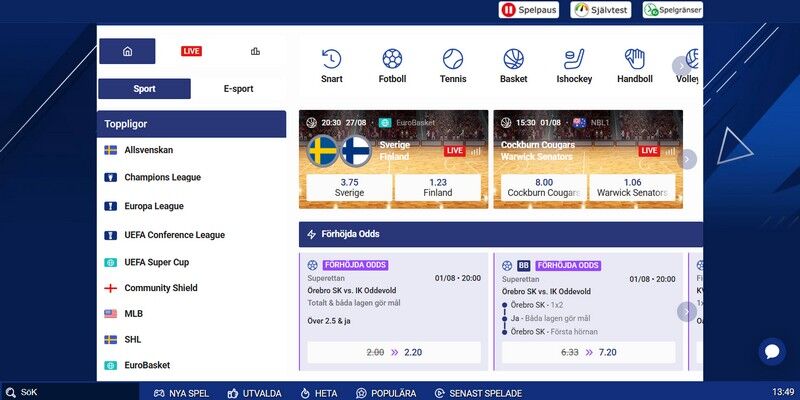Click the Sweden team flag circle
The height and width of the screenshot is (400, 800).
322,151
